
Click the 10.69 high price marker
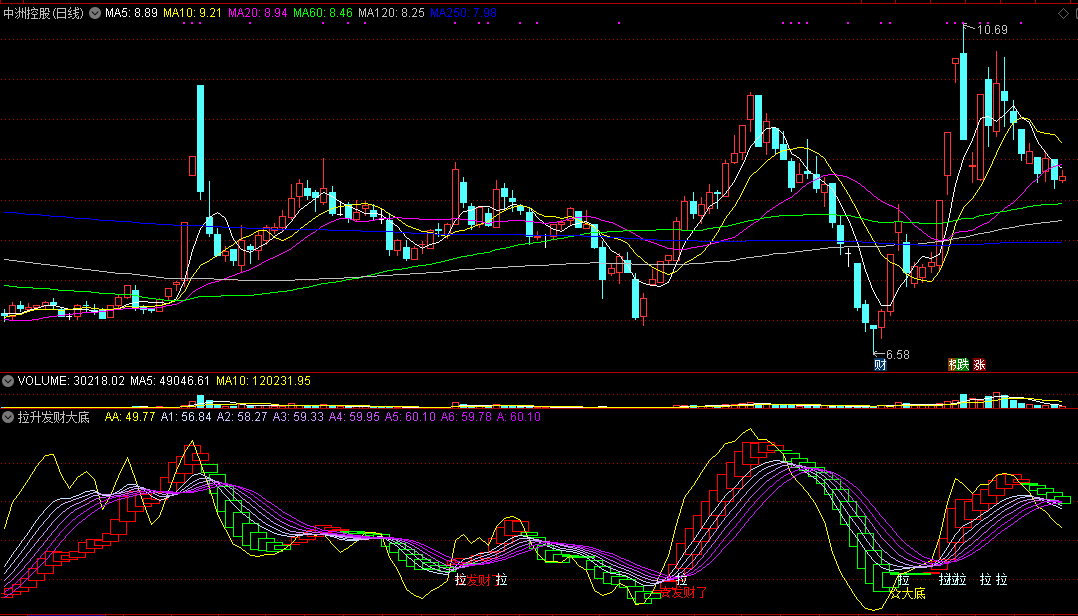tap(992, 30)
